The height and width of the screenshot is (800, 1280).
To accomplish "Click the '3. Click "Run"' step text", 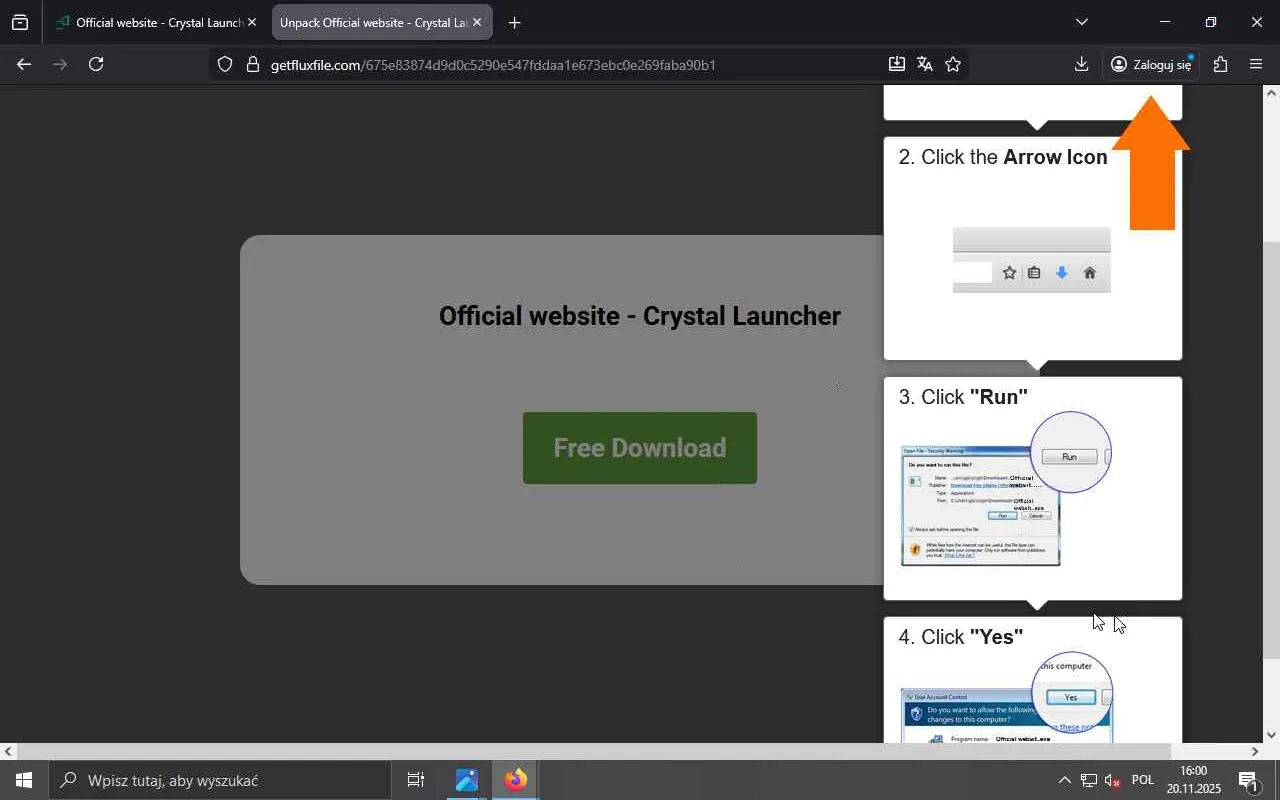I will point(963,397).
